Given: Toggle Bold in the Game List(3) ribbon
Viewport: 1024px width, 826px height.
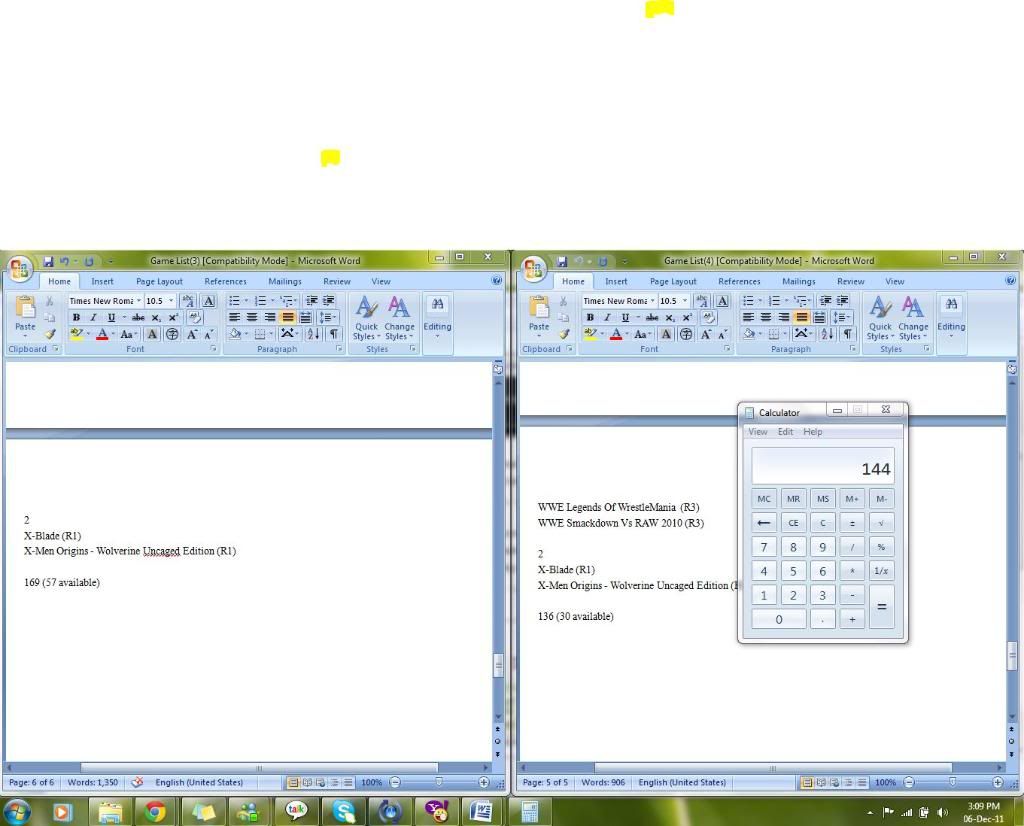Looking at the screenshot, I should pyautogui.click(x=76, y=318).
